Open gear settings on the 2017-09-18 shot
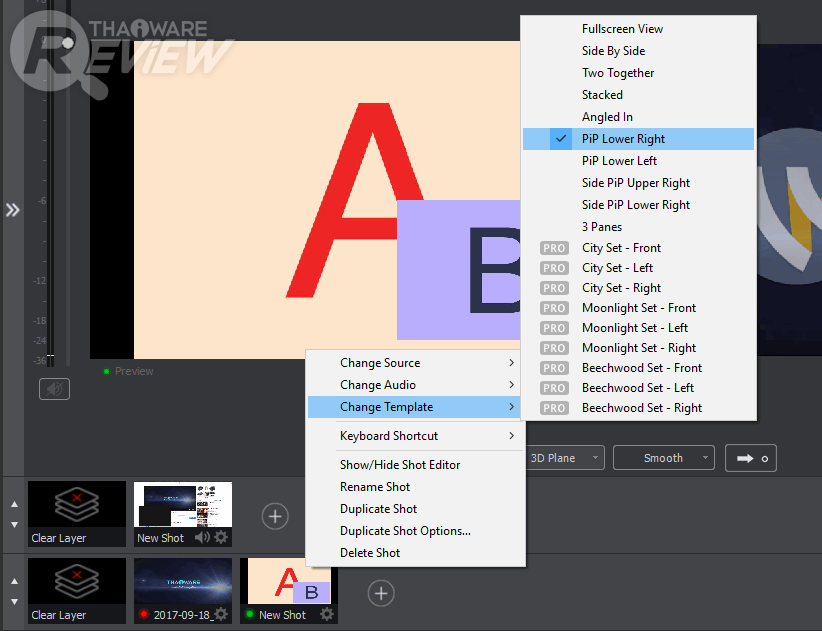Image resolution: width=822 pixels, height=631 pixels. click(221, 615)
